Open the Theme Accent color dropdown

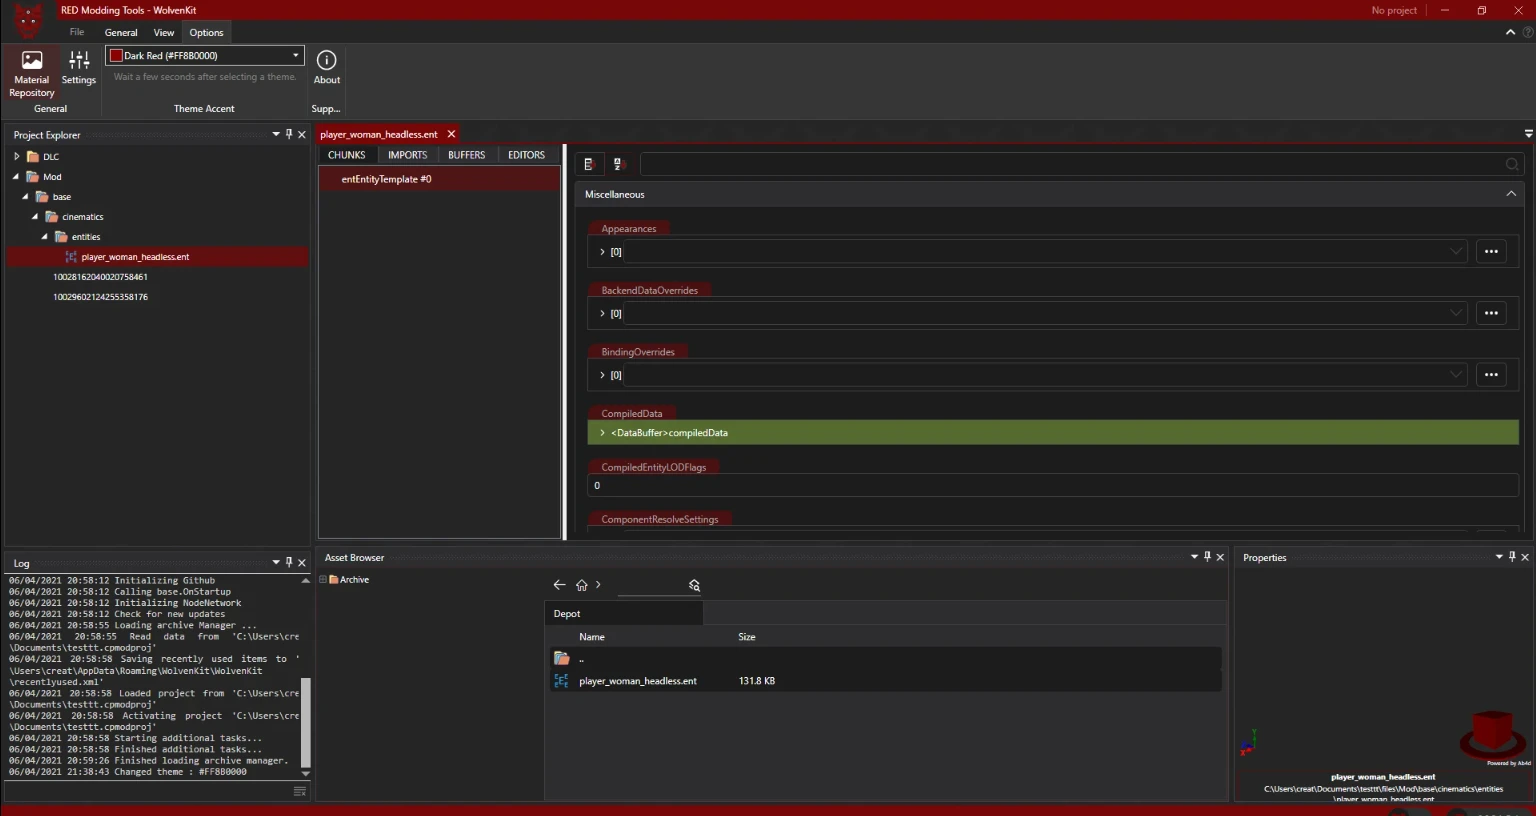pyautogui.click(x=296, y=56)
